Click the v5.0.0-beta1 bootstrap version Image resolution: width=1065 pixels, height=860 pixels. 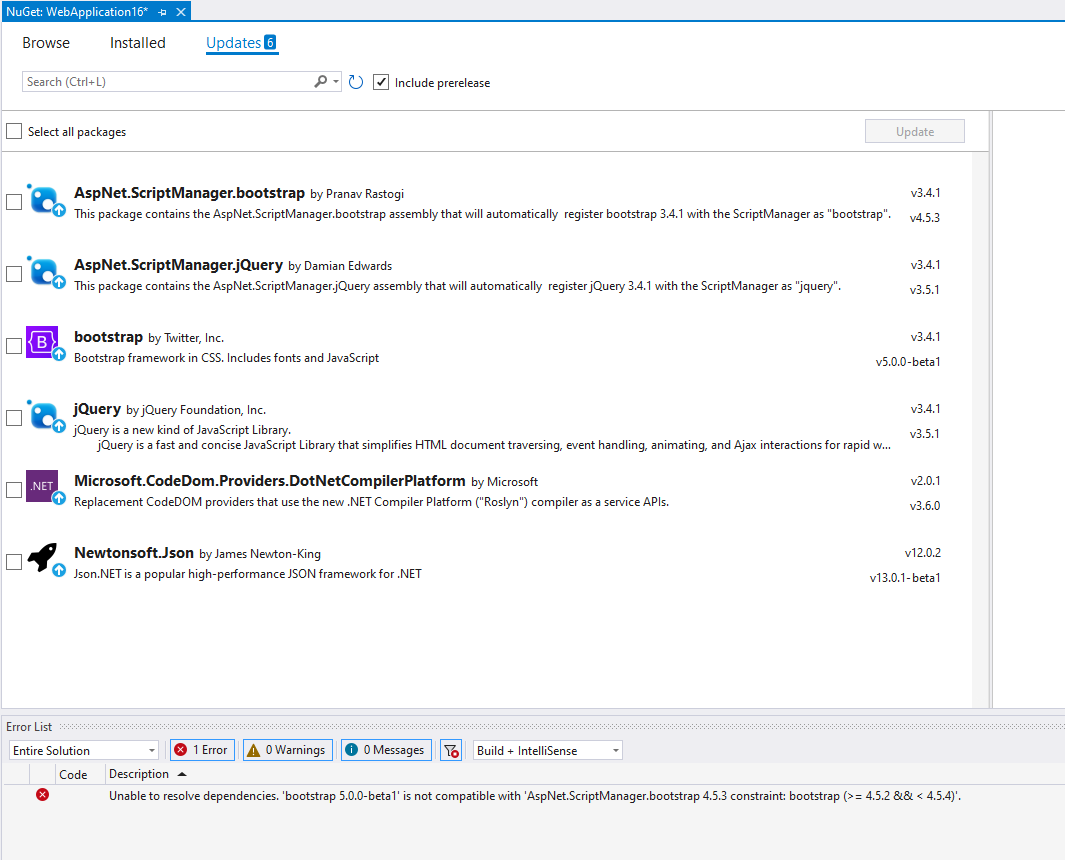point(907,361)
